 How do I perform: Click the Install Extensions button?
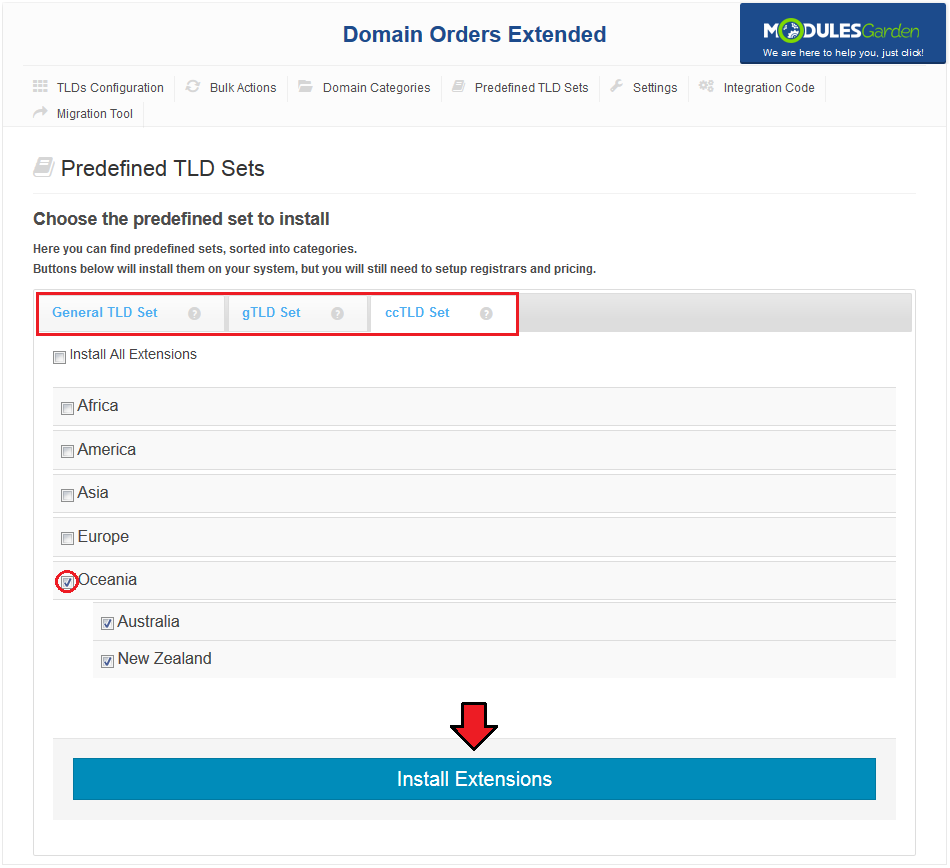click(474, 779)
